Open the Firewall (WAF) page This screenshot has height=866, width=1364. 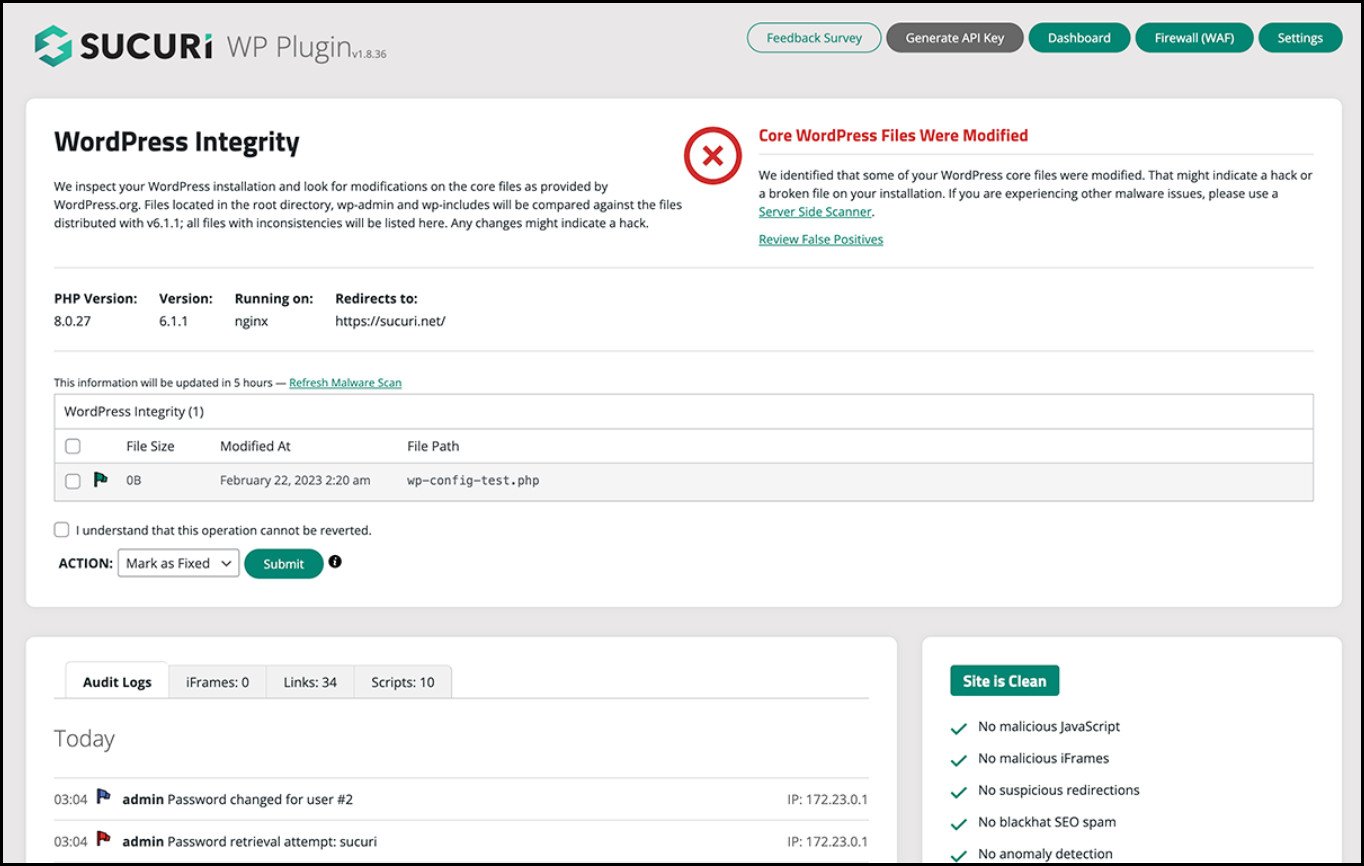click(x=1193, y=38)
